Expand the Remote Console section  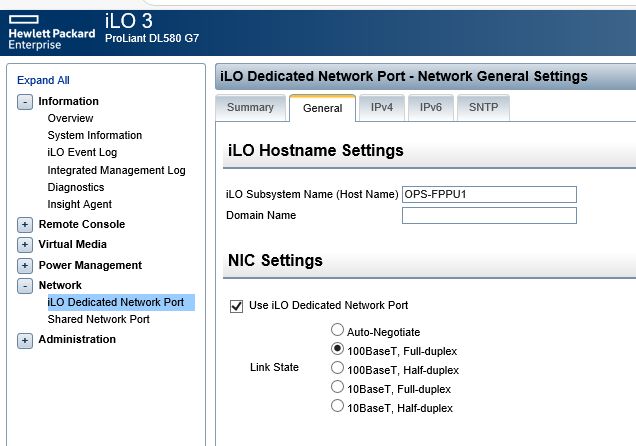[25, 225]
